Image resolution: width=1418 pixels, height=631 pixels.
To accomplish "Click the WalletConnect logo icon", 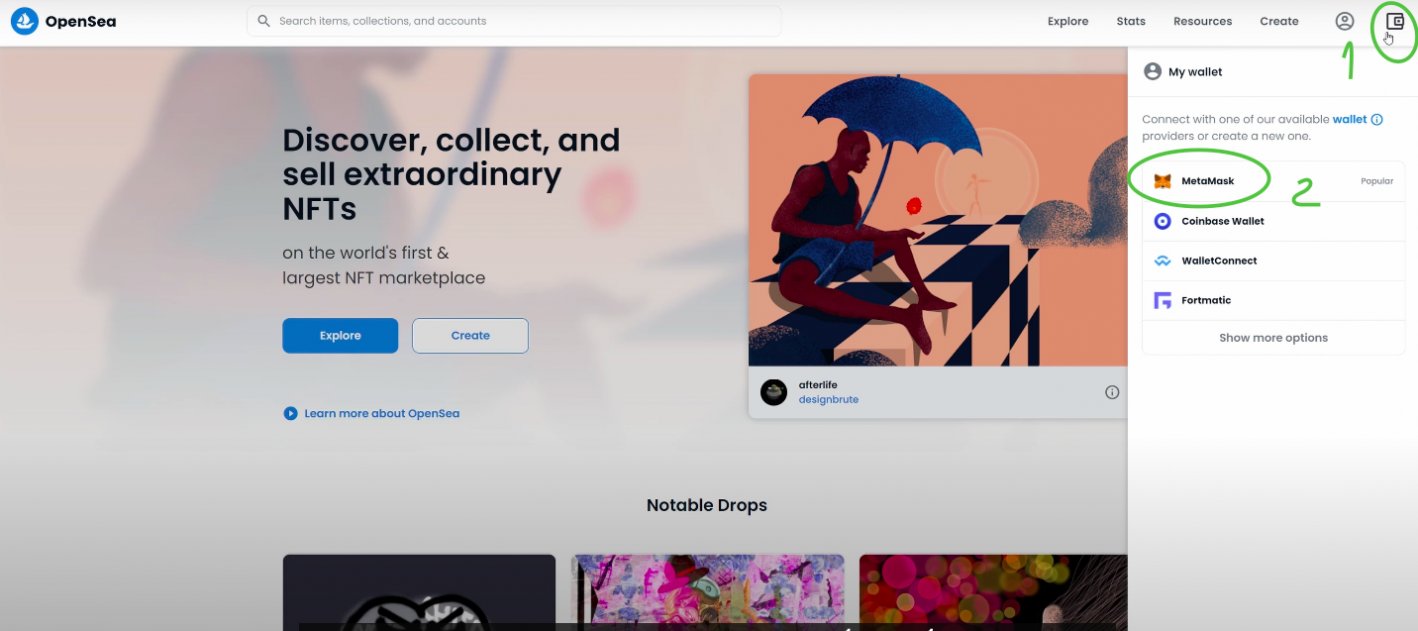I will pos(1162,261).
